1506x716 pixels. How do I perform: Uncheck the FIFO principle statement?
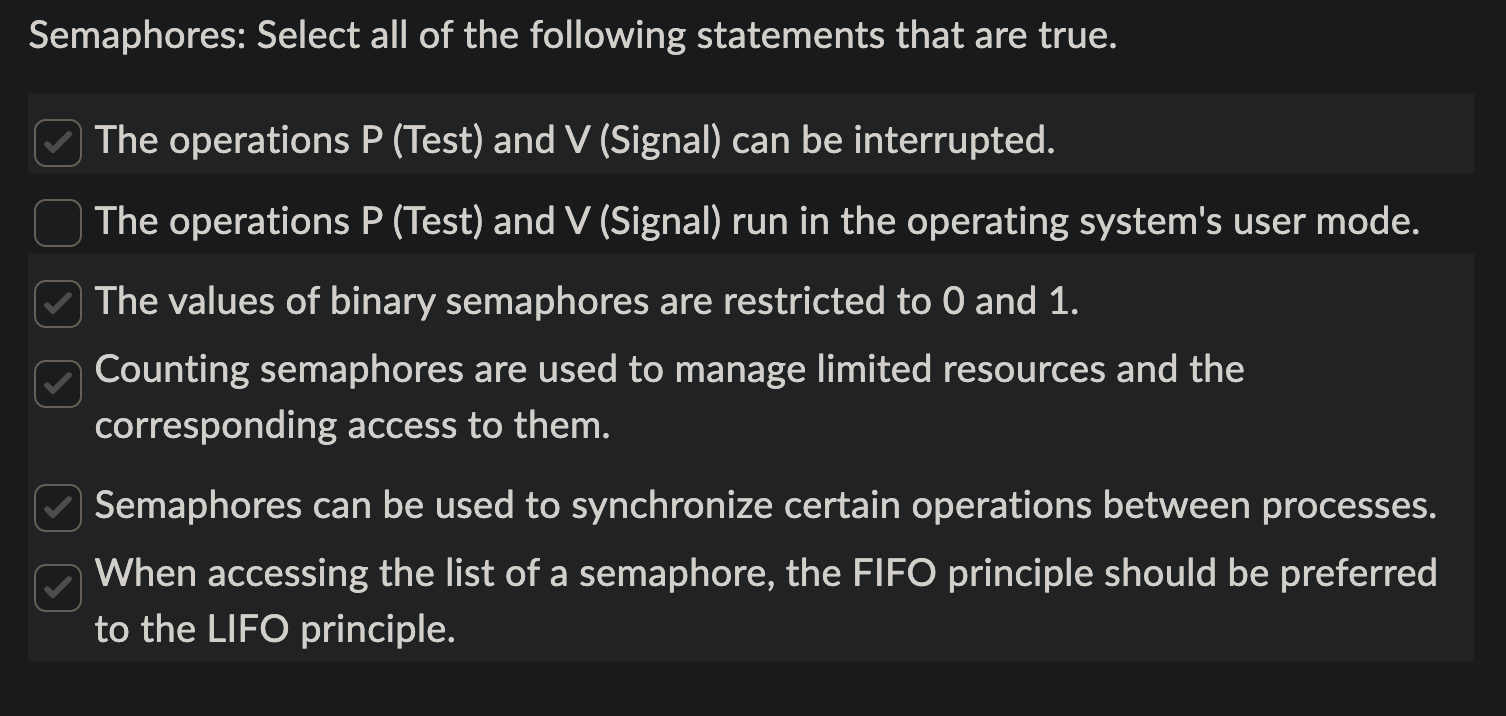pyautogui.click(x=57, y=588)
